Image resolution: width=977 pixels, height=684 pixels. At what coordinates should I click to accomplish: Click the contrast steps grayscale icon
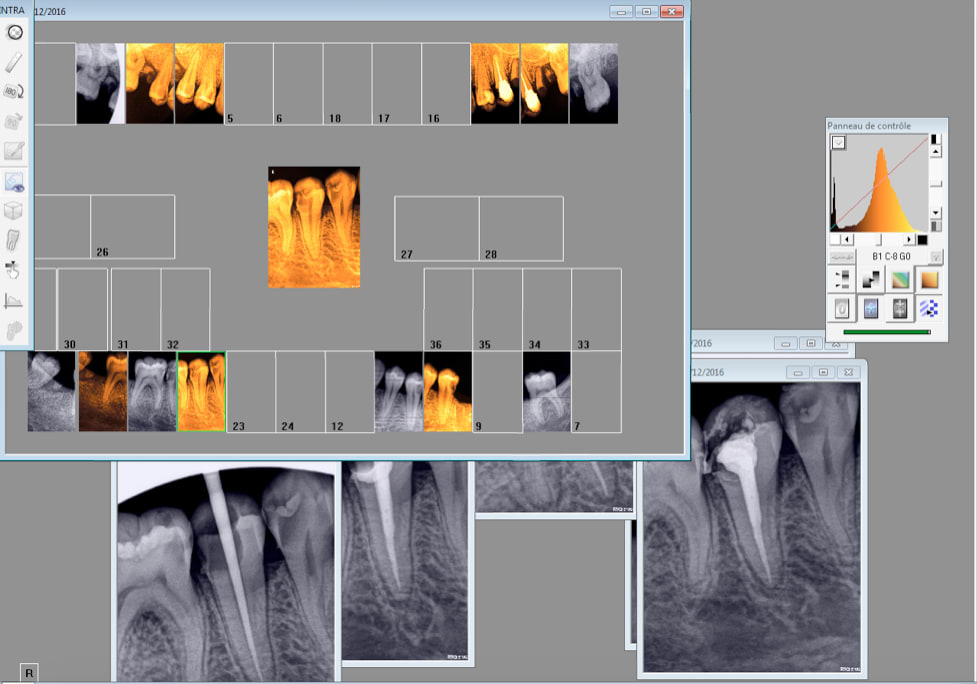click(x=870, y=280)
